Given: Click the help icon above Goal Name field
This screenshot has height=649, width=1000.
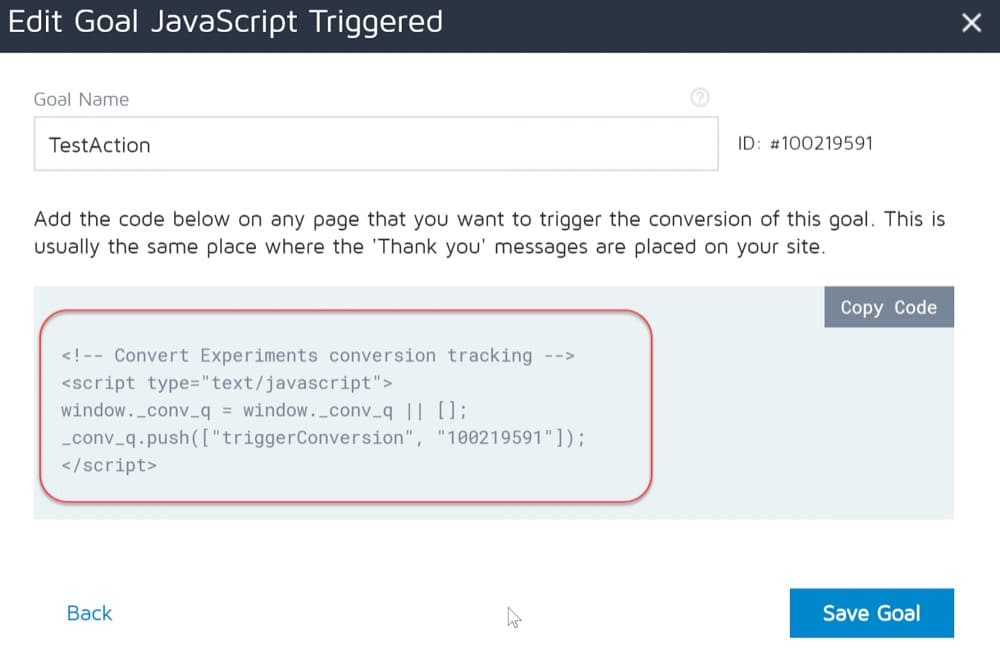Looking at the screenshot, I should [700, 98].
